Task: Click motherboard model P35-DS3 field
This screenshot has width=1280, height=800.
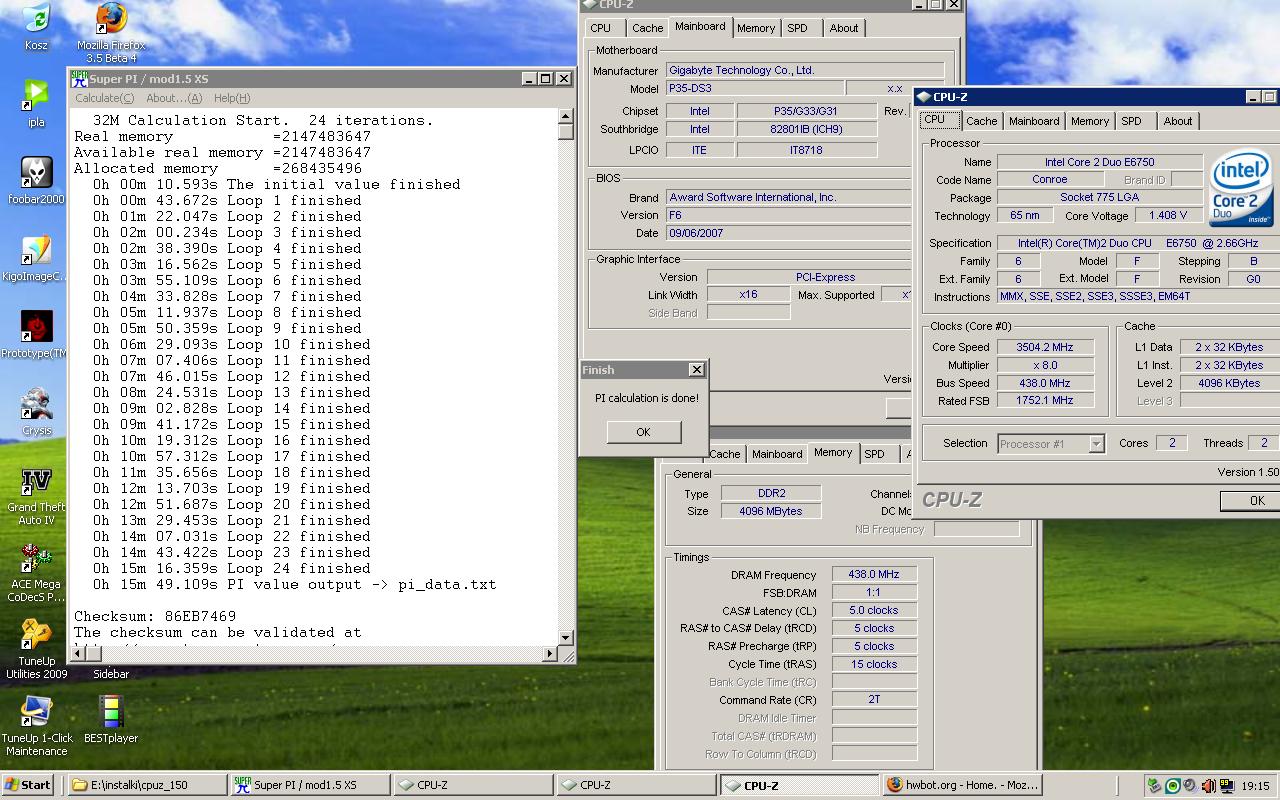Action: click(754, 88)
